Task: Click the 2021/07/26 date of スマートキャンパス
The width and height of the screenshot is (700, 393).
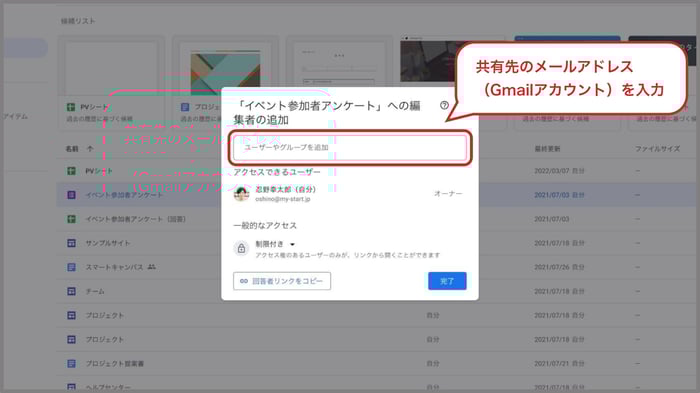Action: (553, 268)
